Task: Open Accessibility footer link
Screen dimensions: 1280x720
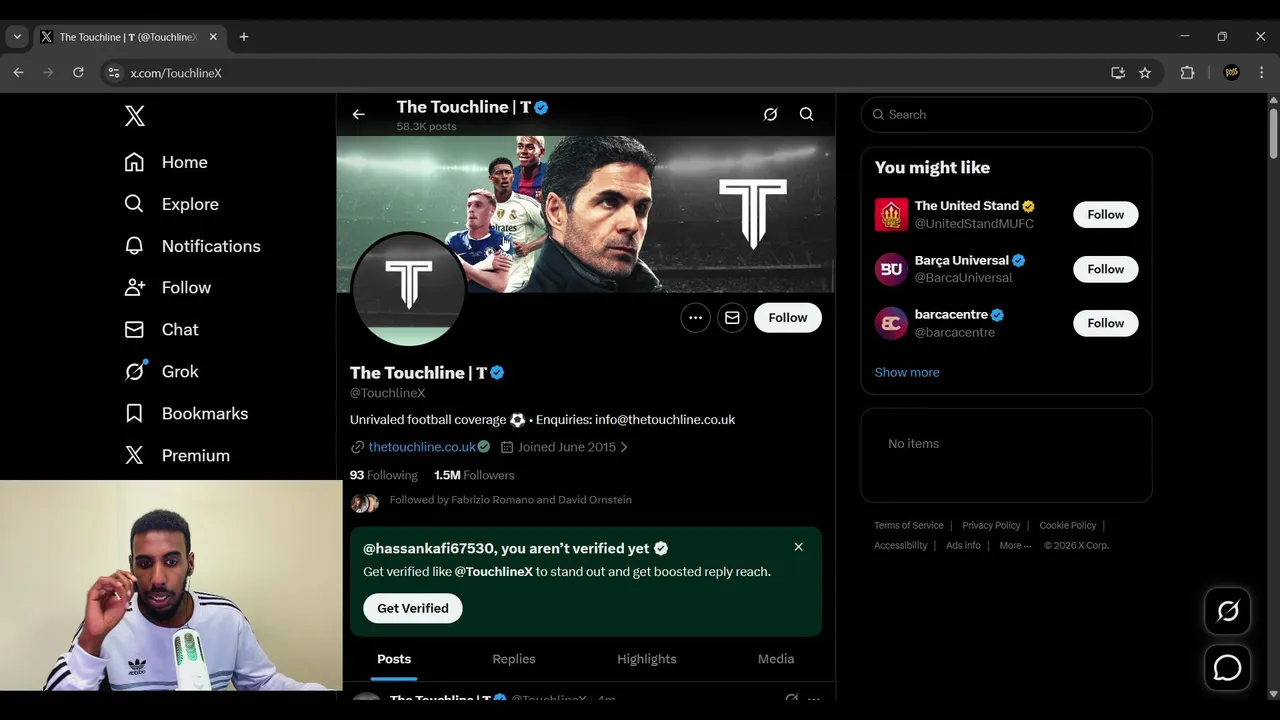Action: coord(901,546)
